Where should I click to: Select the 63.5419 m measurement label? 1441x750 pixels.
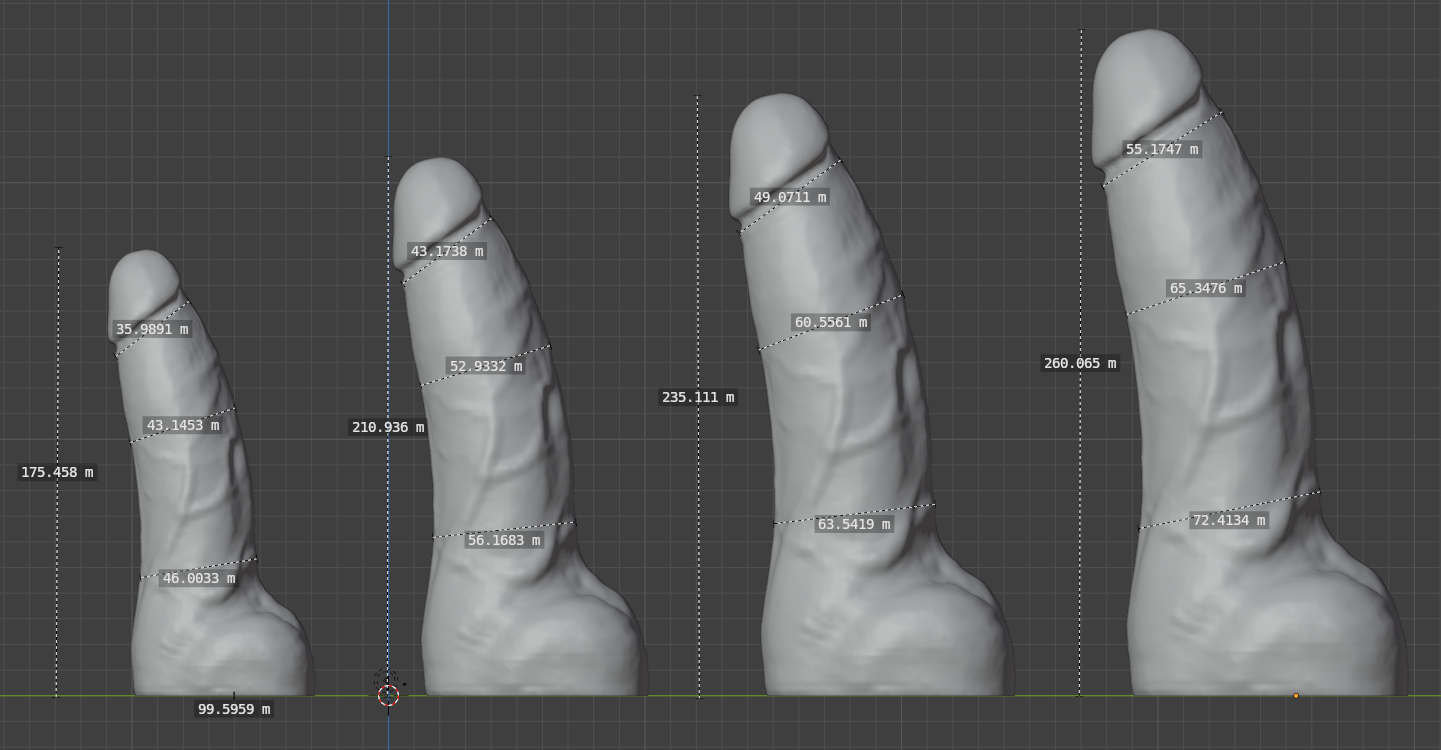(854, 524)
